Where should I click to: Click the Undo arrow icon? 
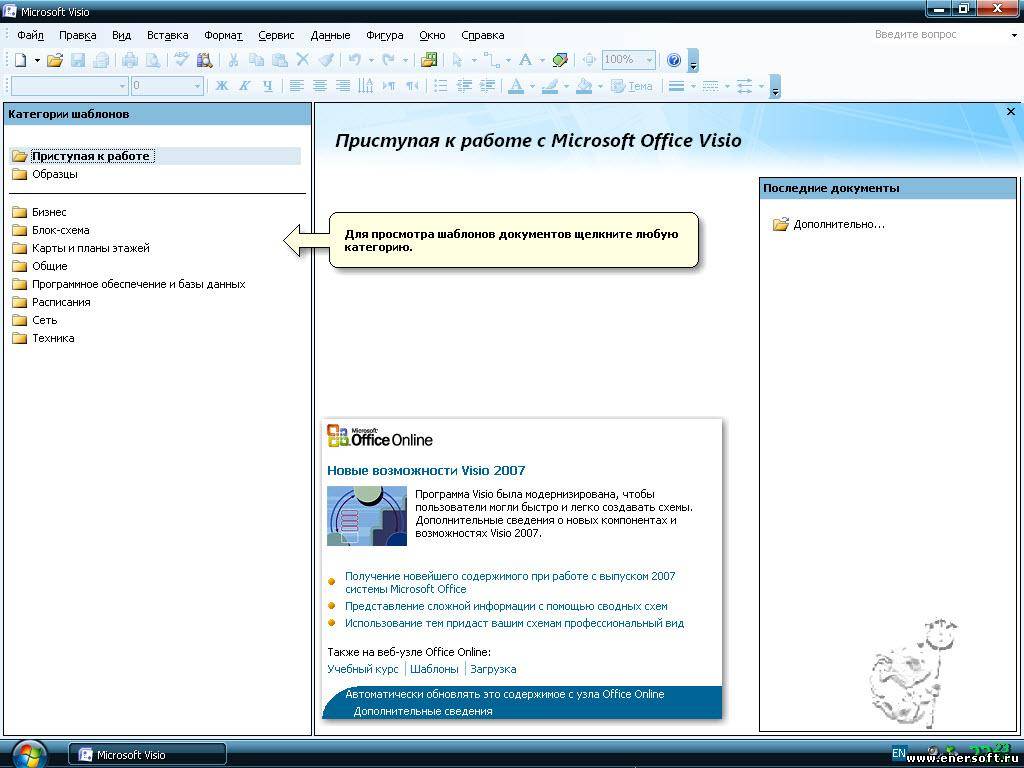point(355,60)
